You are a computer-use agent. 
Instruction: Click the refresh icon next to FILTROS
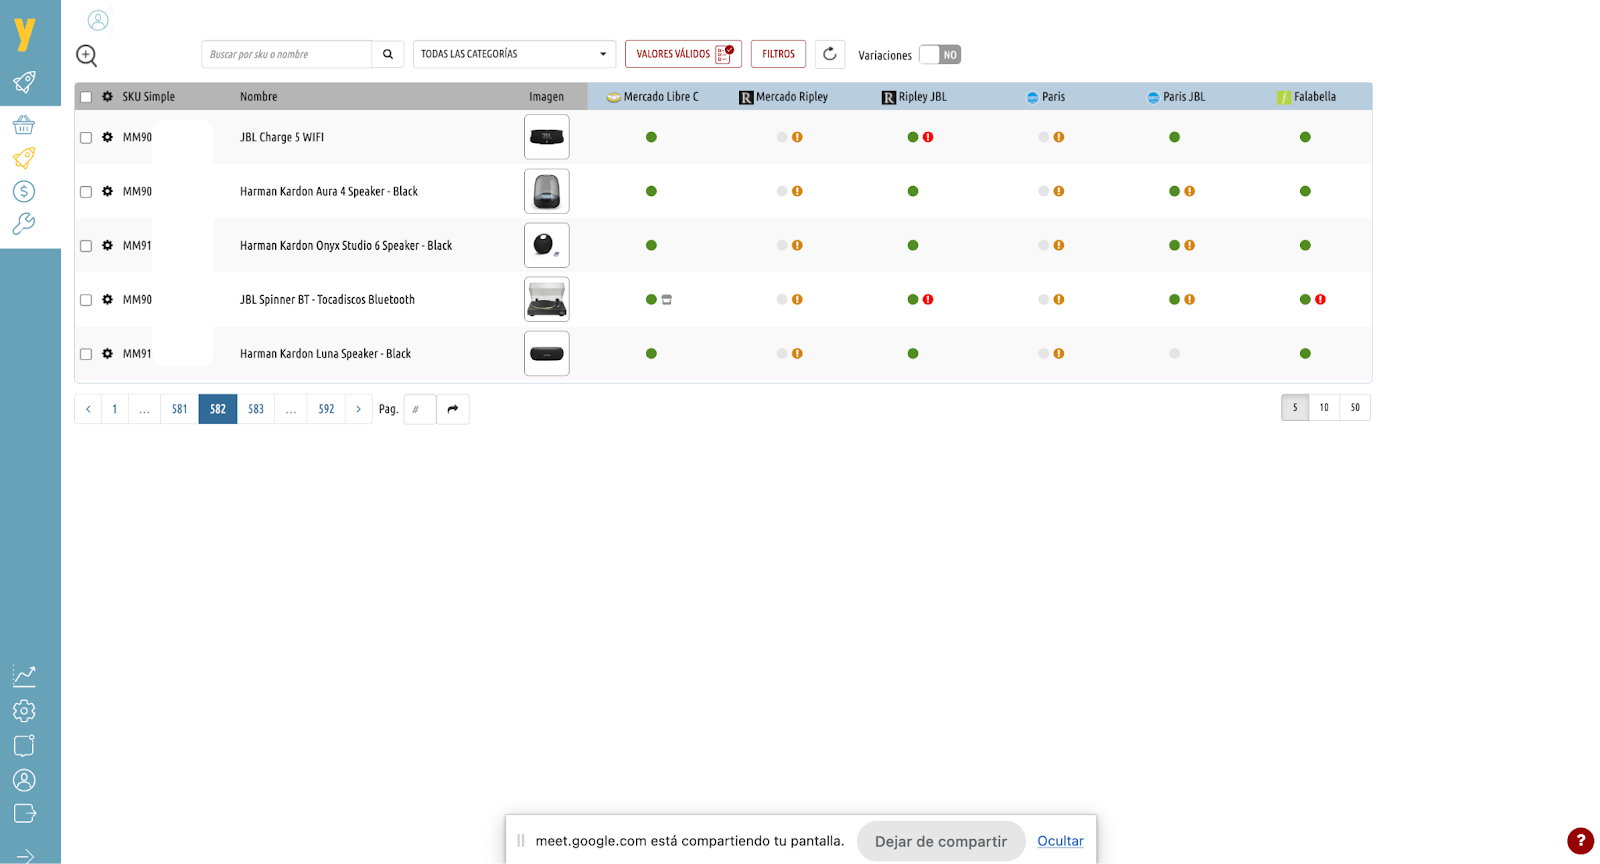click(x=830, y=54)
